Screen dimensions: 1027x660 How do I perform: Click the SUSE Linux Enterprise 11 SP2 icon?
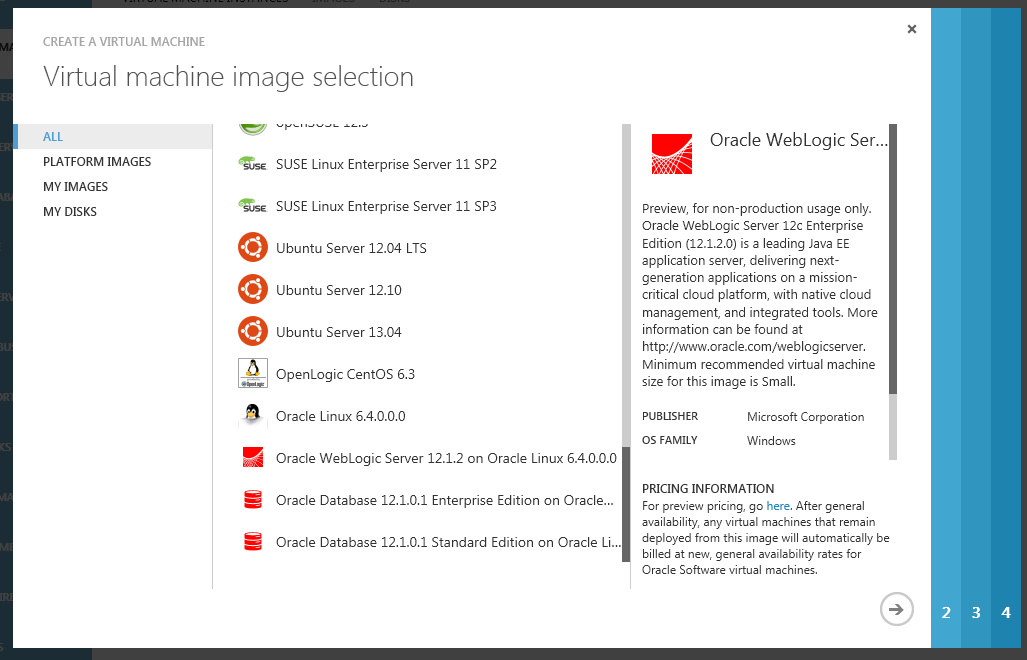pyautogui.click(x=253, y=164)
